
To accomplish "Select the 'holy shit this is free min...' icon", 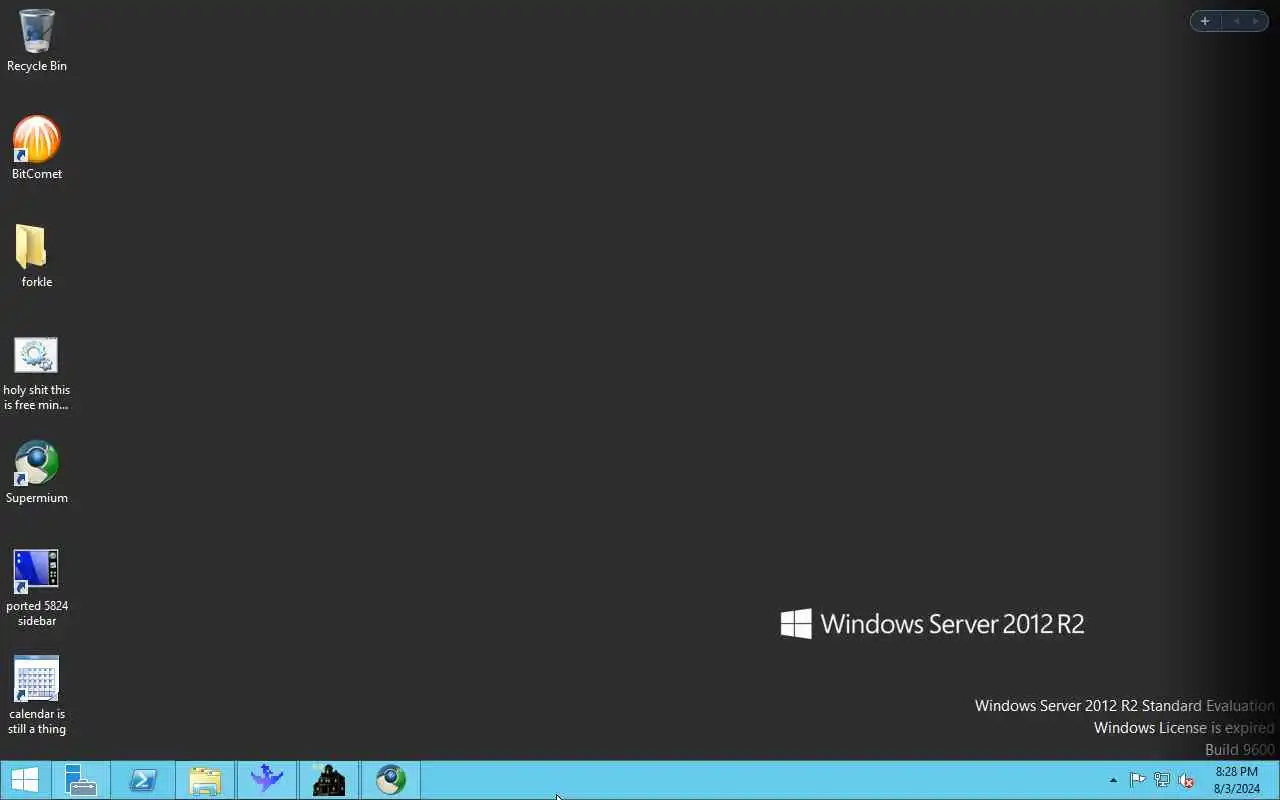I will [36, 373].
